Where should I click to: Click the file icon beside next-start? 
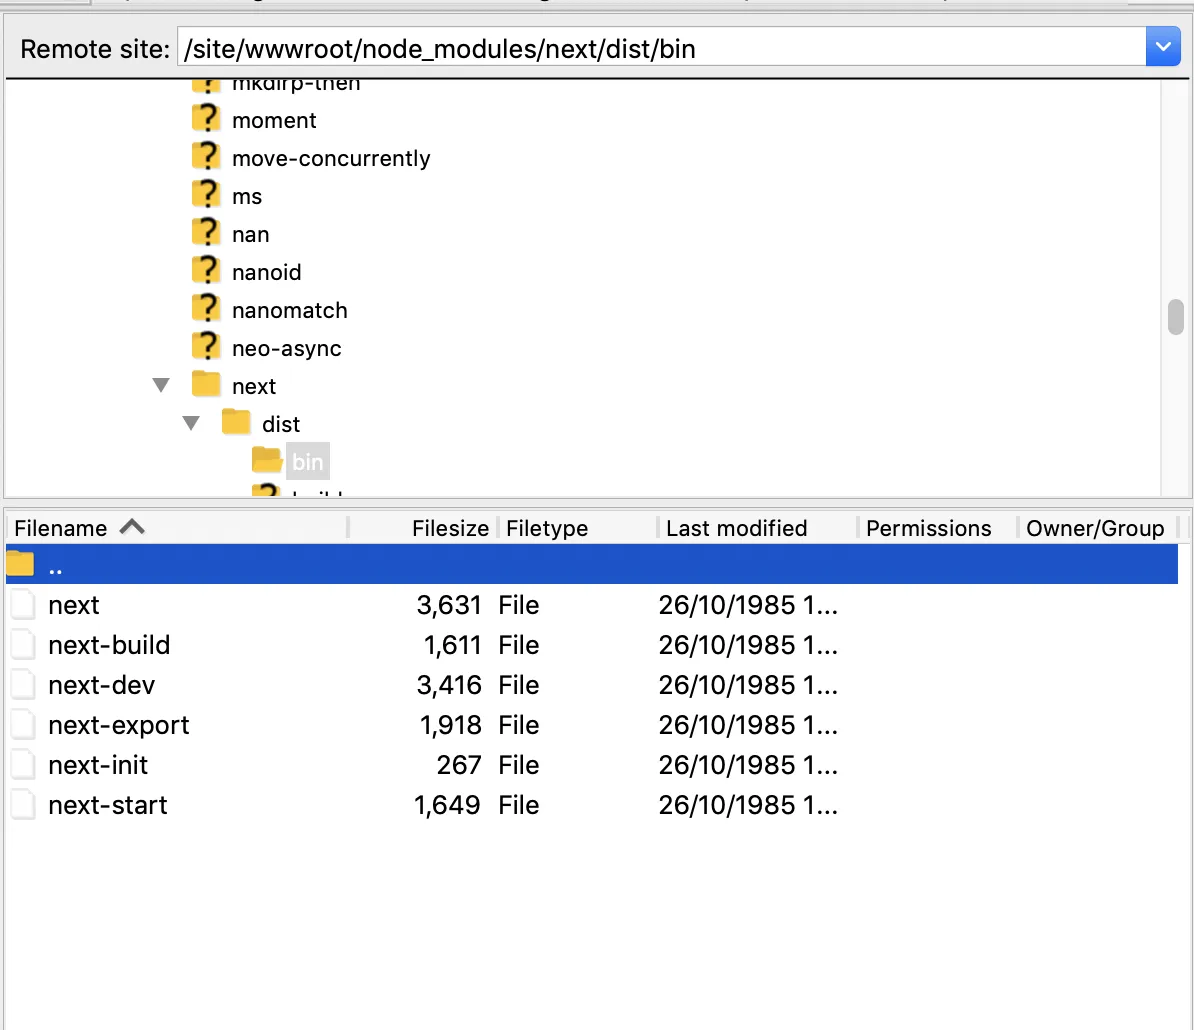[x=23, y=804]
